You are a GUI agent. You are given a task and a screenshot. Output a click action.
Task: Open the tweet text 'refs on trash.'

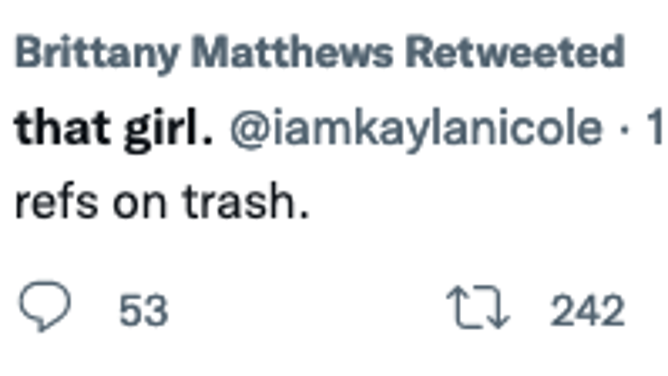(x=162, y=202)
